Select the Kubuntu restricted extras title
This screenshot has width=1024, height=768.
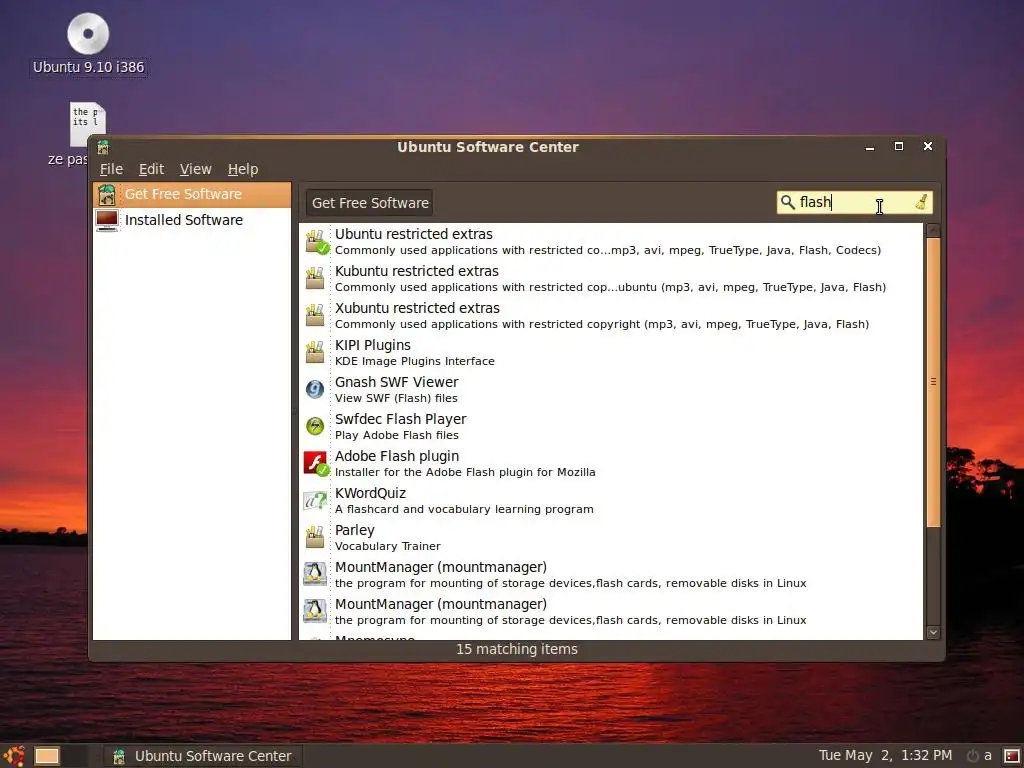point(417,271)
